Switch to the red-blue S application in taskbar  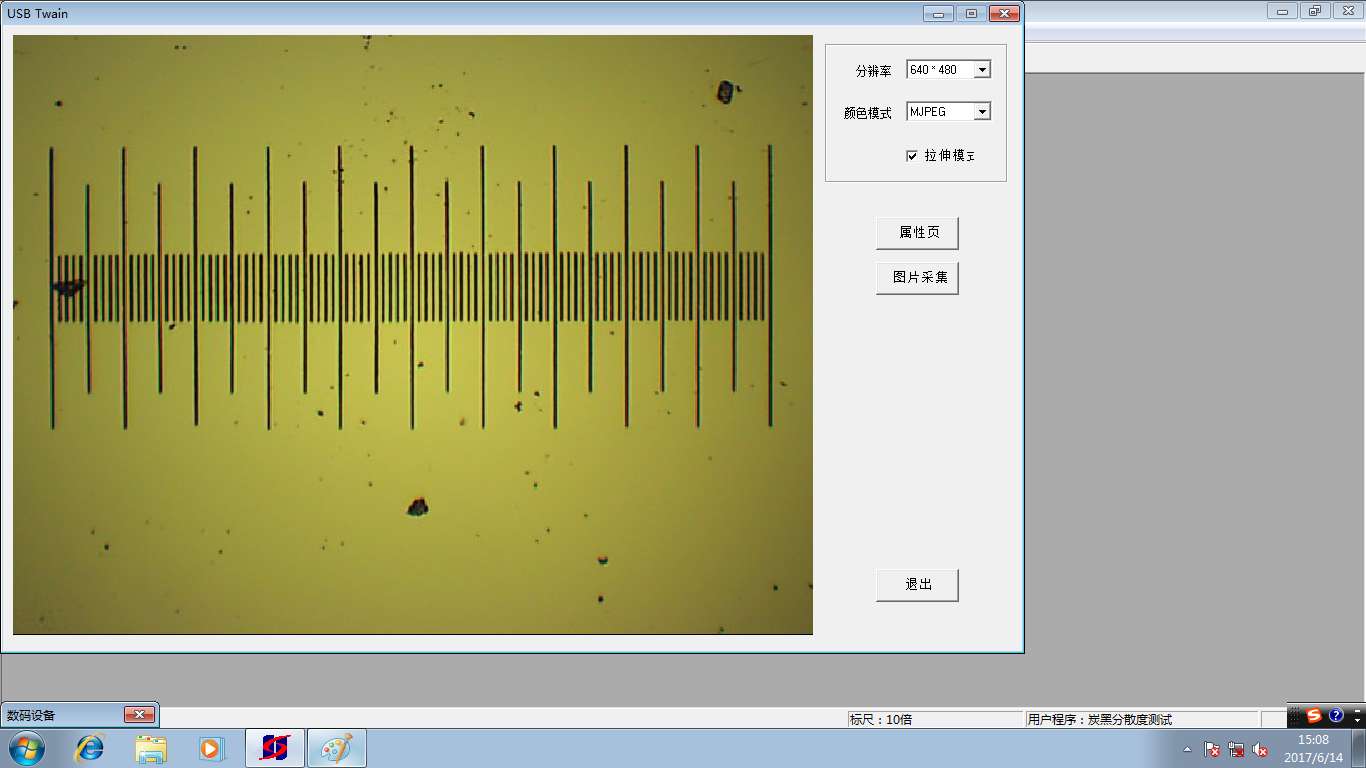coord(275,748)
